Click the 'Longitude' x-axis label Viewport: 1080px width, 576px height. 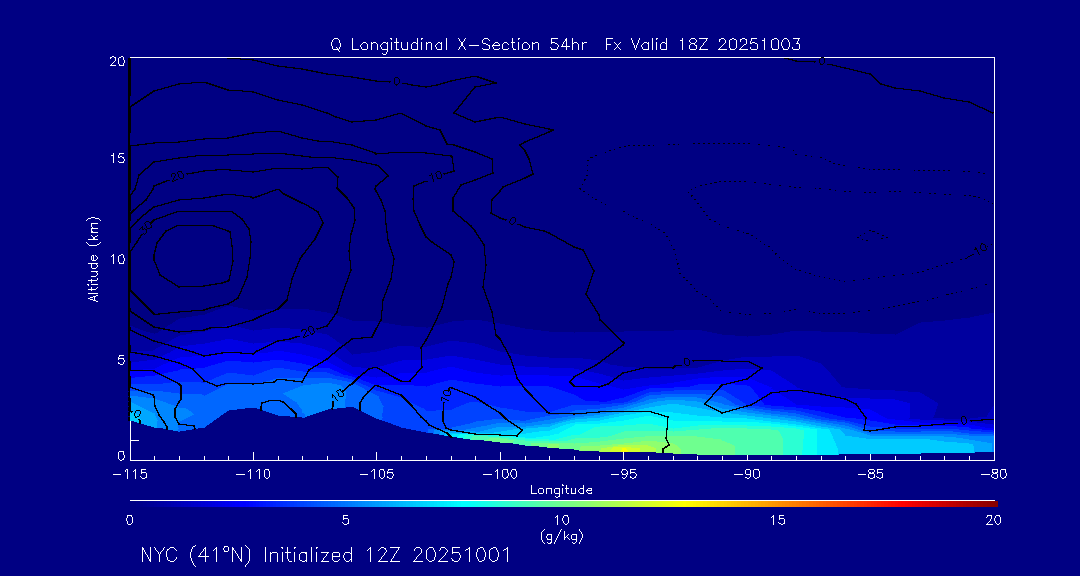[561, 489]
